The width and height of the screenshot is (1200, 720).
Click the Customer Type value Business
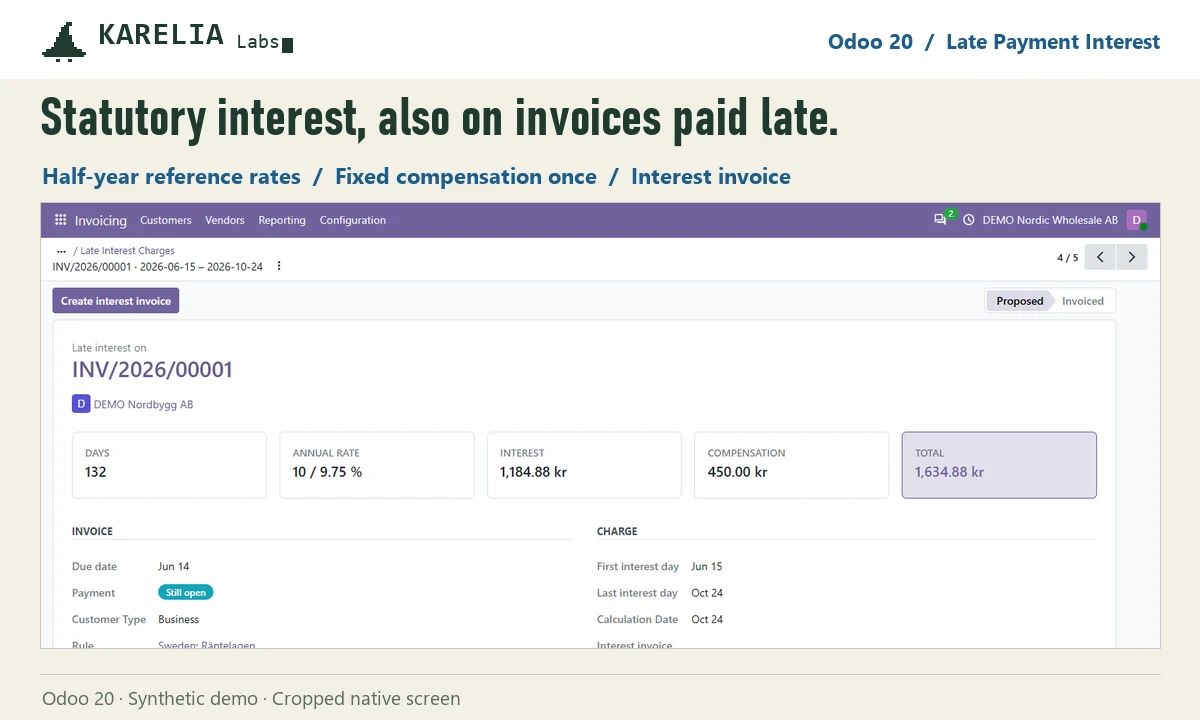pyautogui.click(x=179, y=619)
